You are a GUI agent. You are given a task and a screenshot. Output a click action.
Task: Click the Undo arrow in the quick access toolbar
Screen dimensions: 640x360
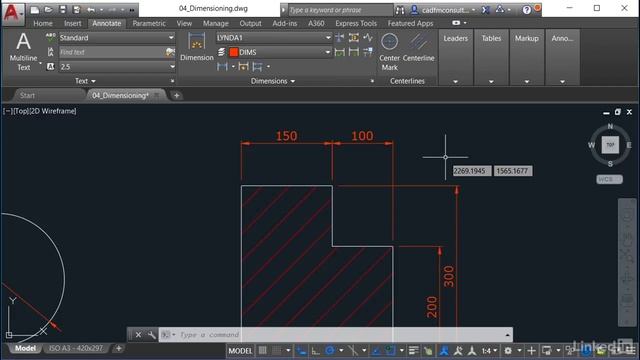91,9
